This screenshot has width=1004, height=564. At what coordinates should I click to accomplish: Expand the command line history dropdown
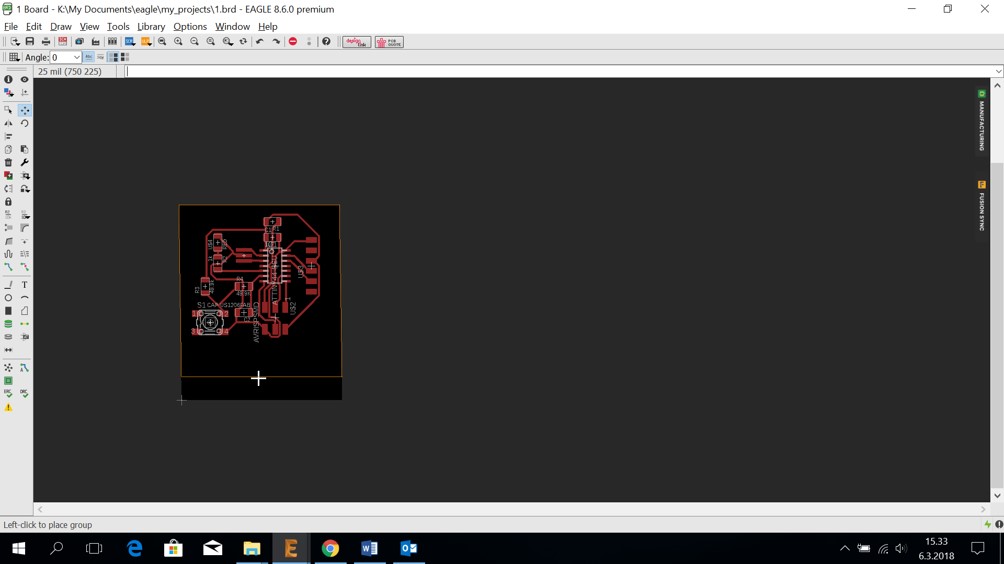pyautogui.click(x=998, y=71)
